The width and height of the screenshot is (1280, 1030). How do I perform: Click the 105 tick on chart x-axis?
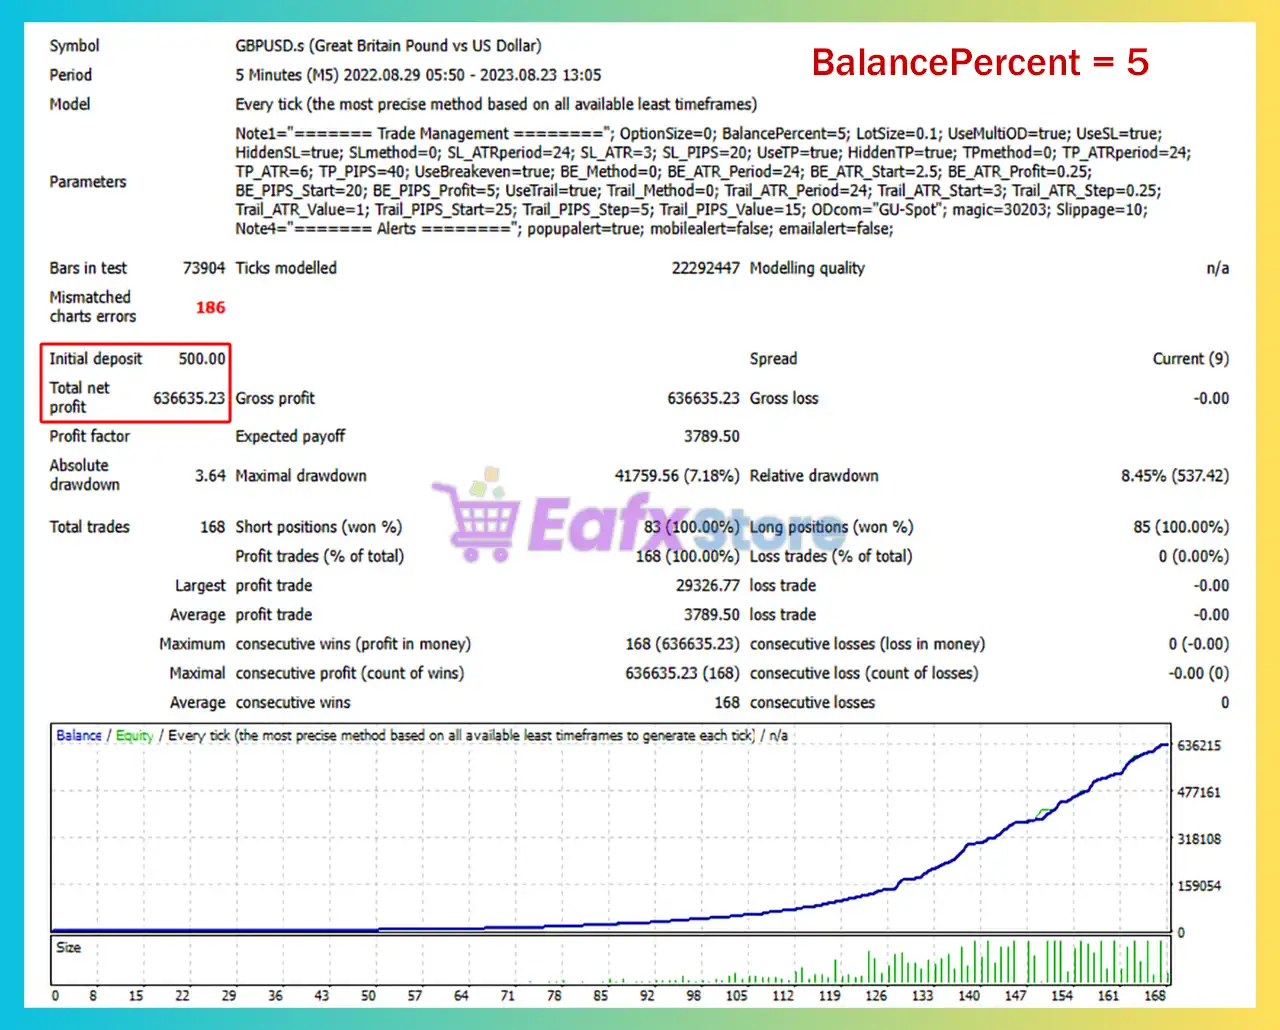click(736, 995)
